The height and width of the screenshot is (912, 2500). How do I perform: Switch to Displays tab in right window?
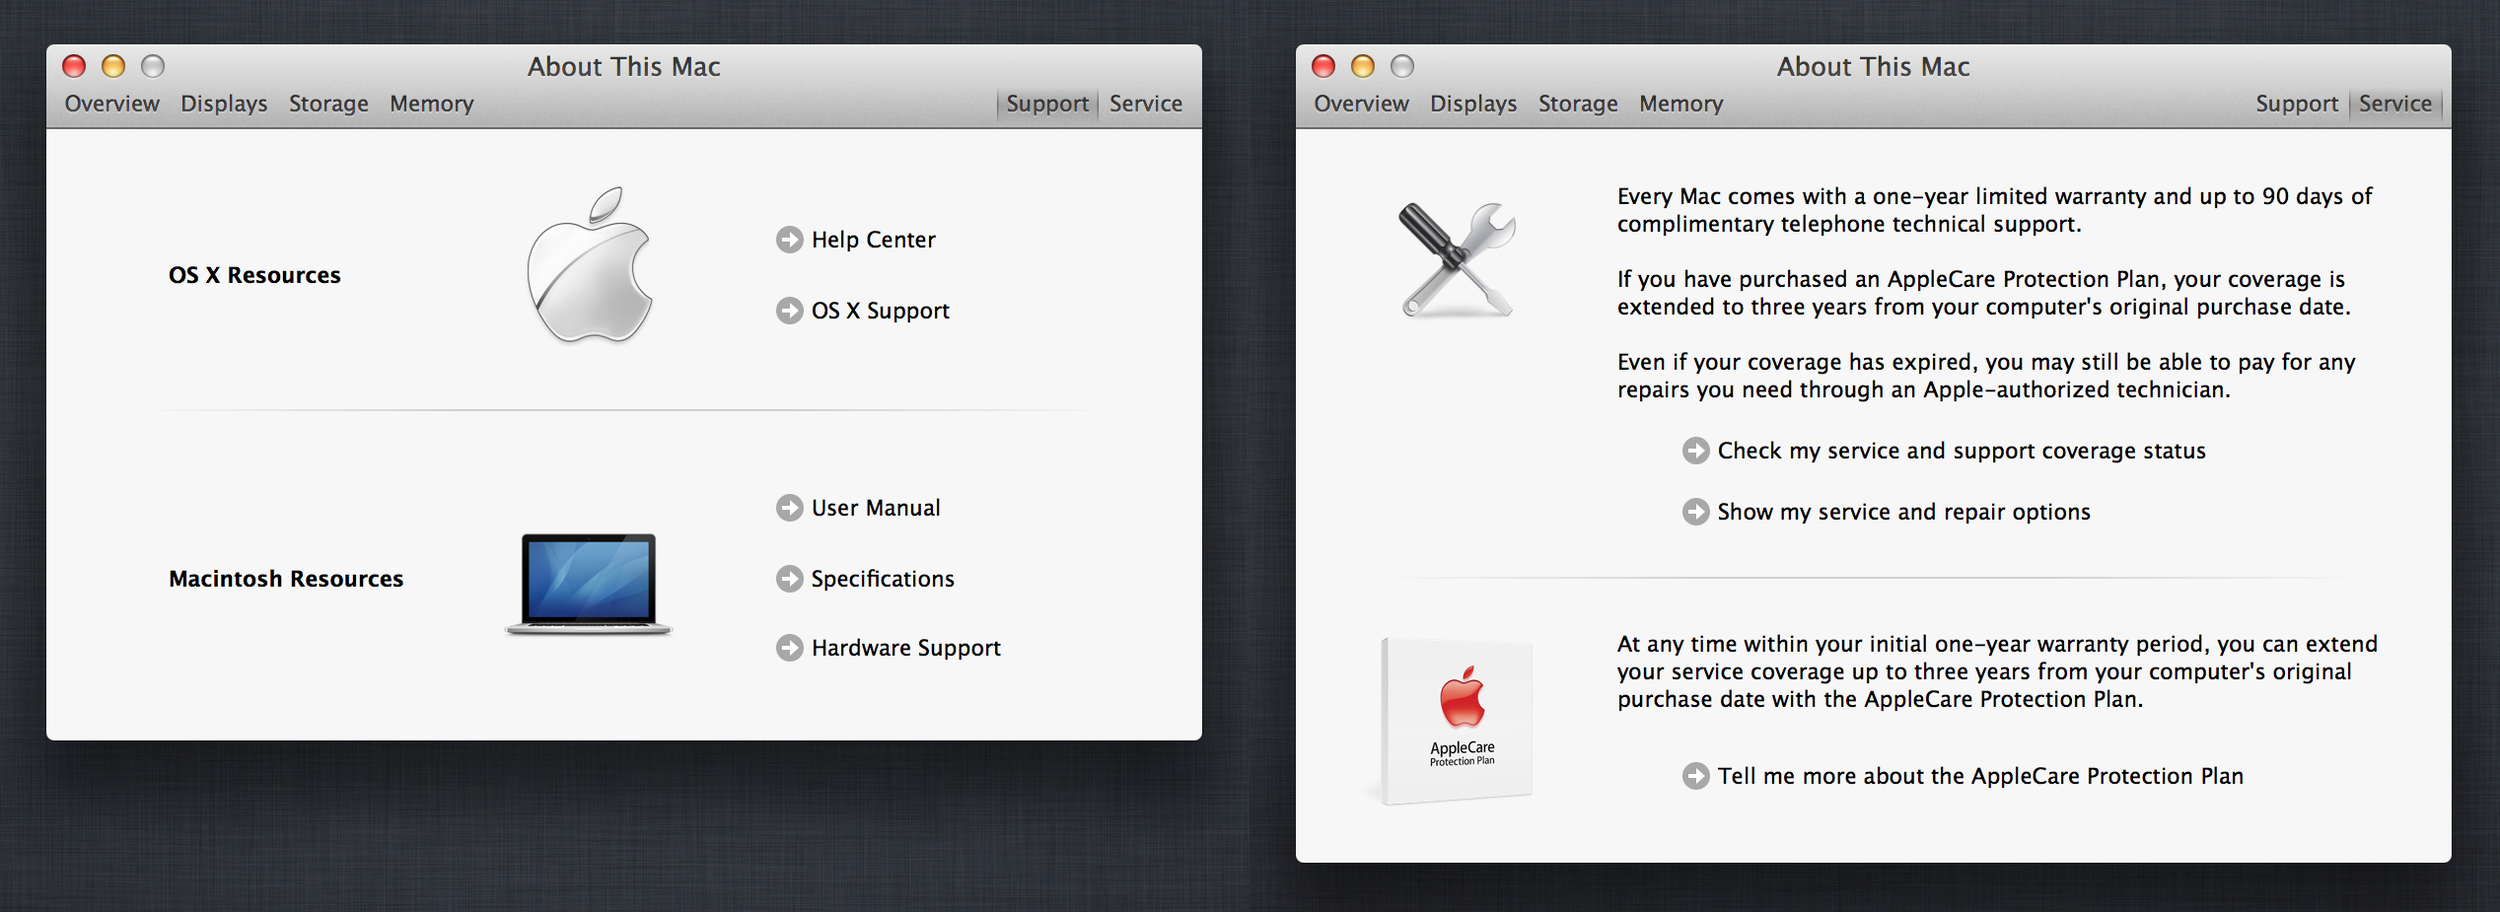point(1473,104)
